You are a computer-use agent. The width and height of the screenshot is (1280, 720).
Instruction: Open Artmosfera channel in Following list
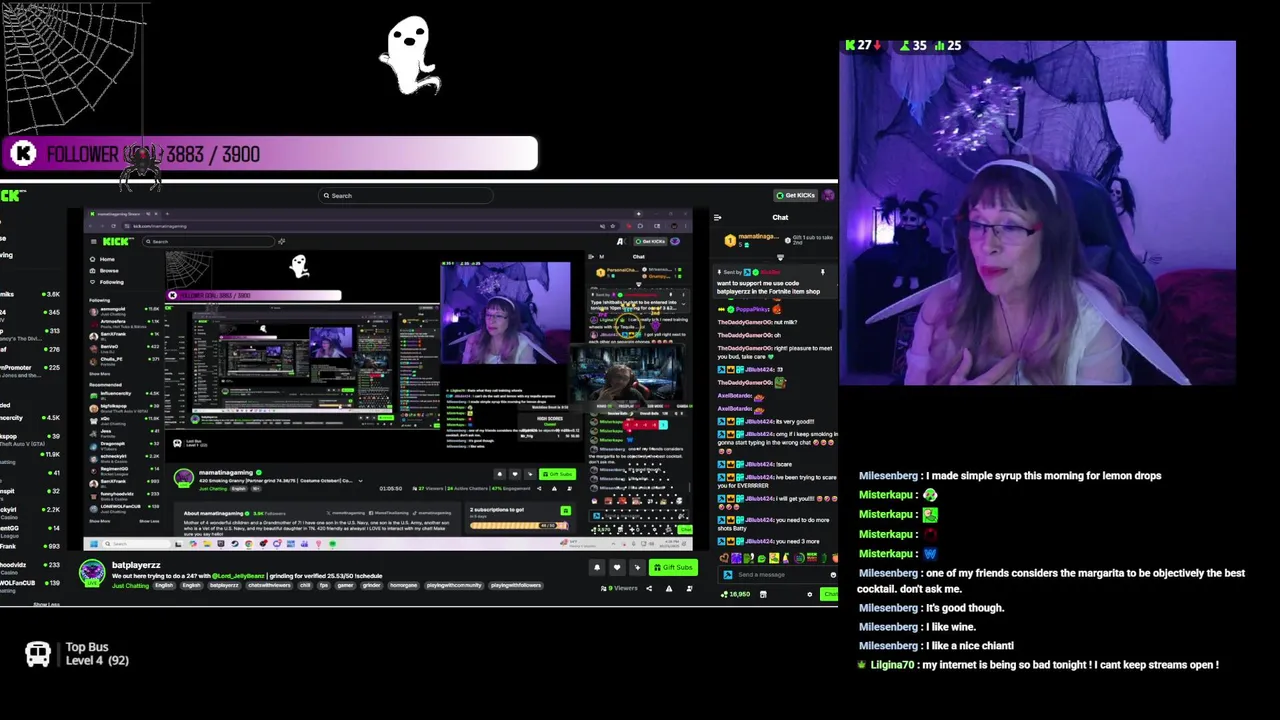(x=124, y=323)
